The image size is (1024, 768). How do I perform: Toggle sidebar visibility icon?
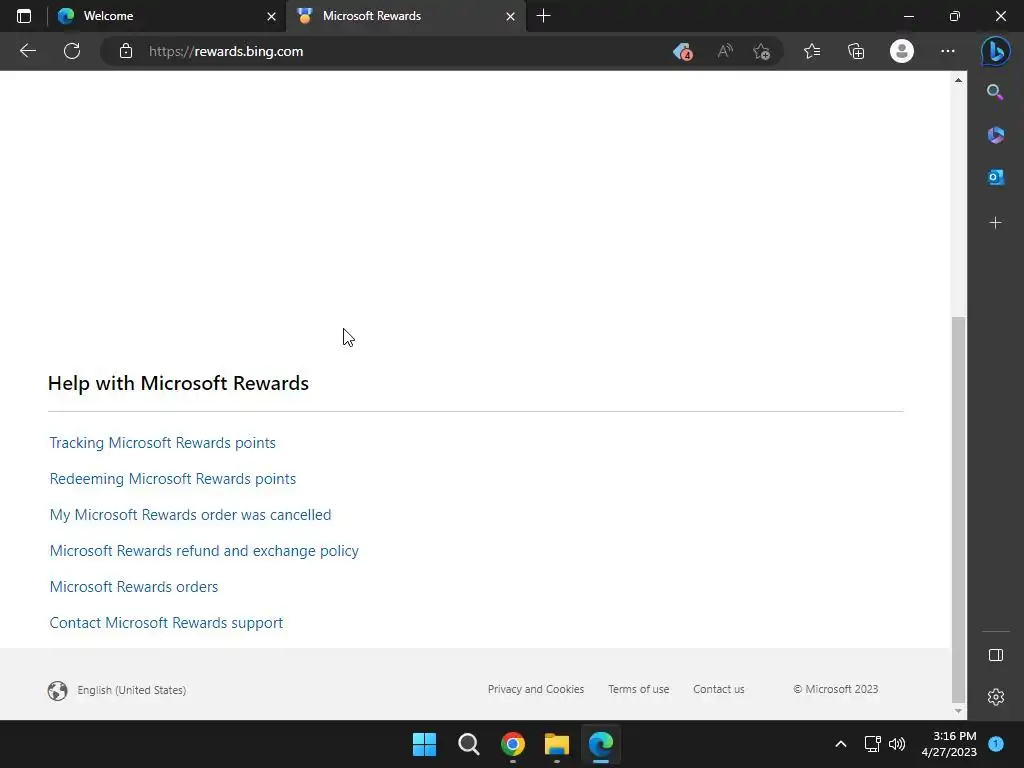pyautogui.click(x=996, y=655)
